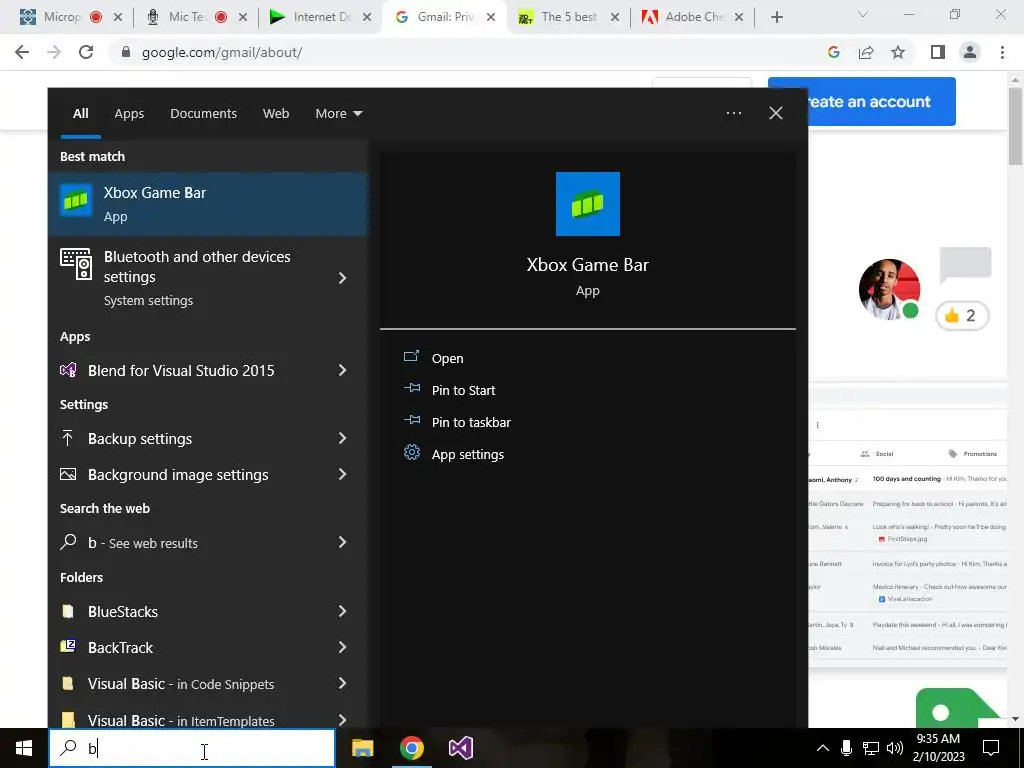
Task: Open Visual Studio from taskbar
Action: 460,748
